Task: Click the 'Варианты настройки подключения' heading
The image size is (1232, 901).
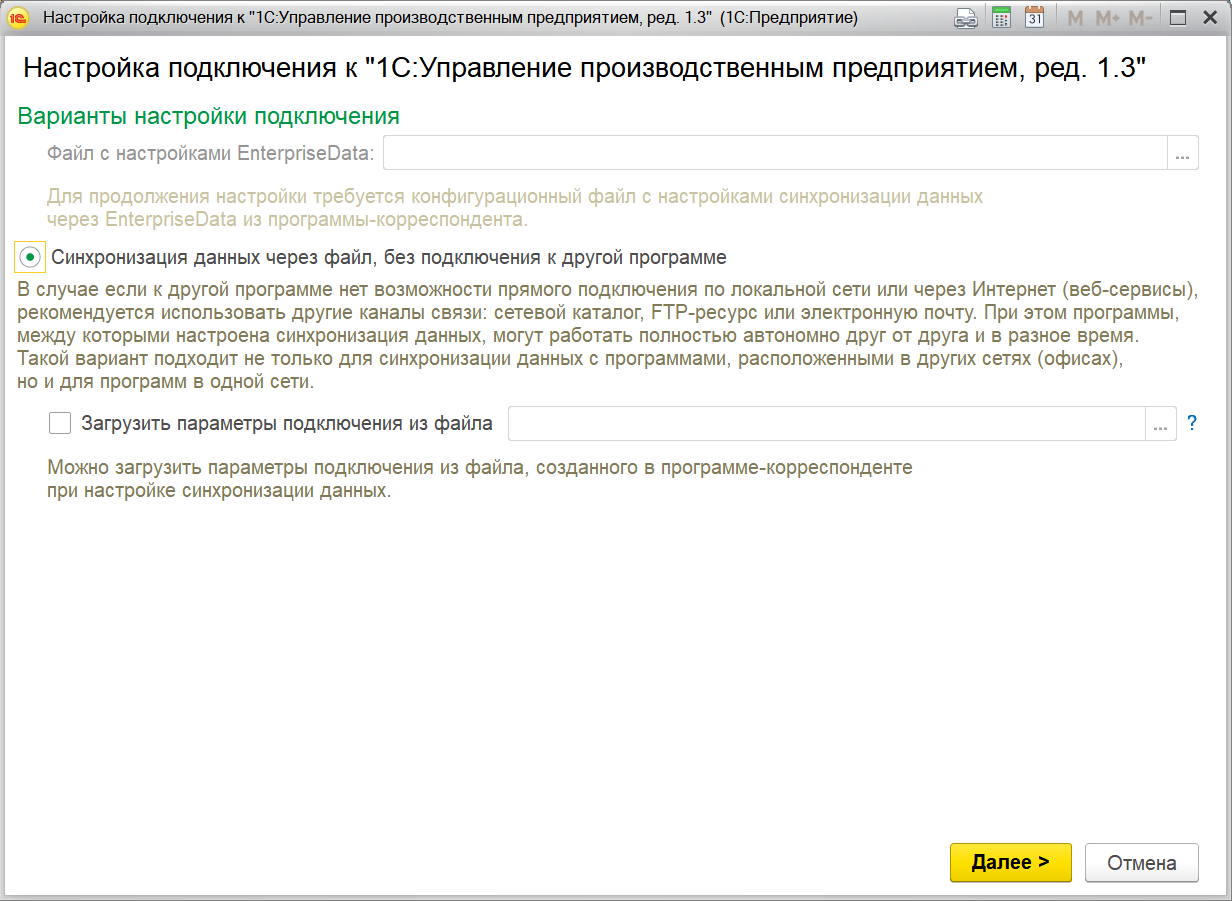Action: (209, 116)
